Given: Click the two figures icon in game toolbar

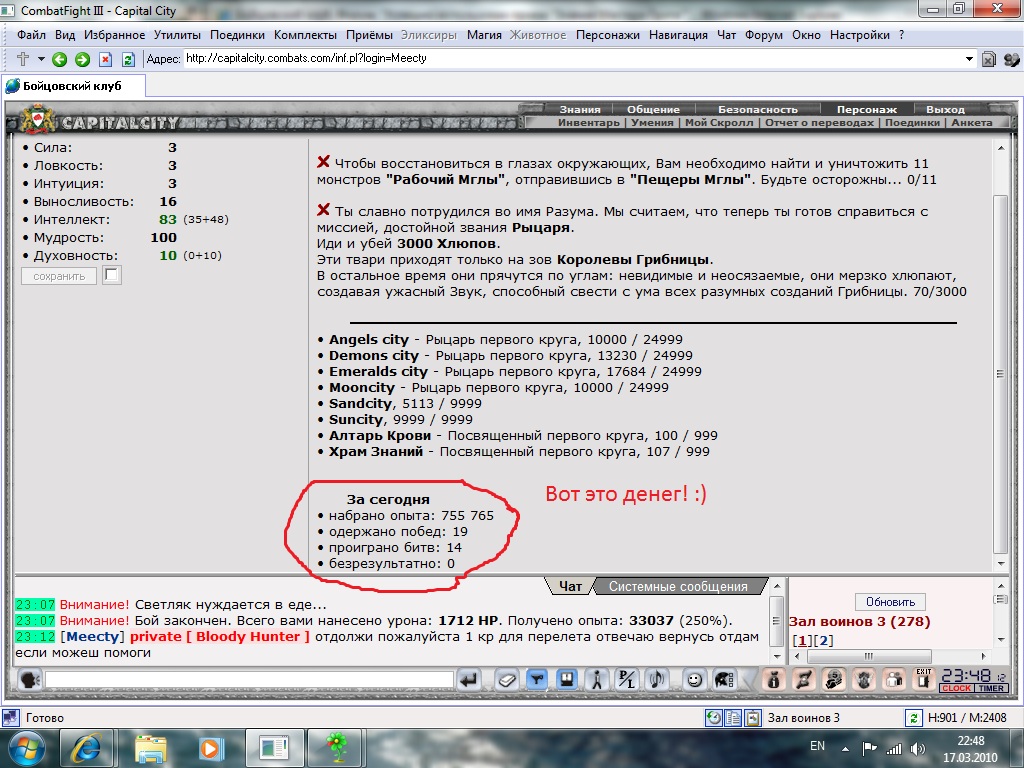Looking at the screenshot, I should [894, 680].
